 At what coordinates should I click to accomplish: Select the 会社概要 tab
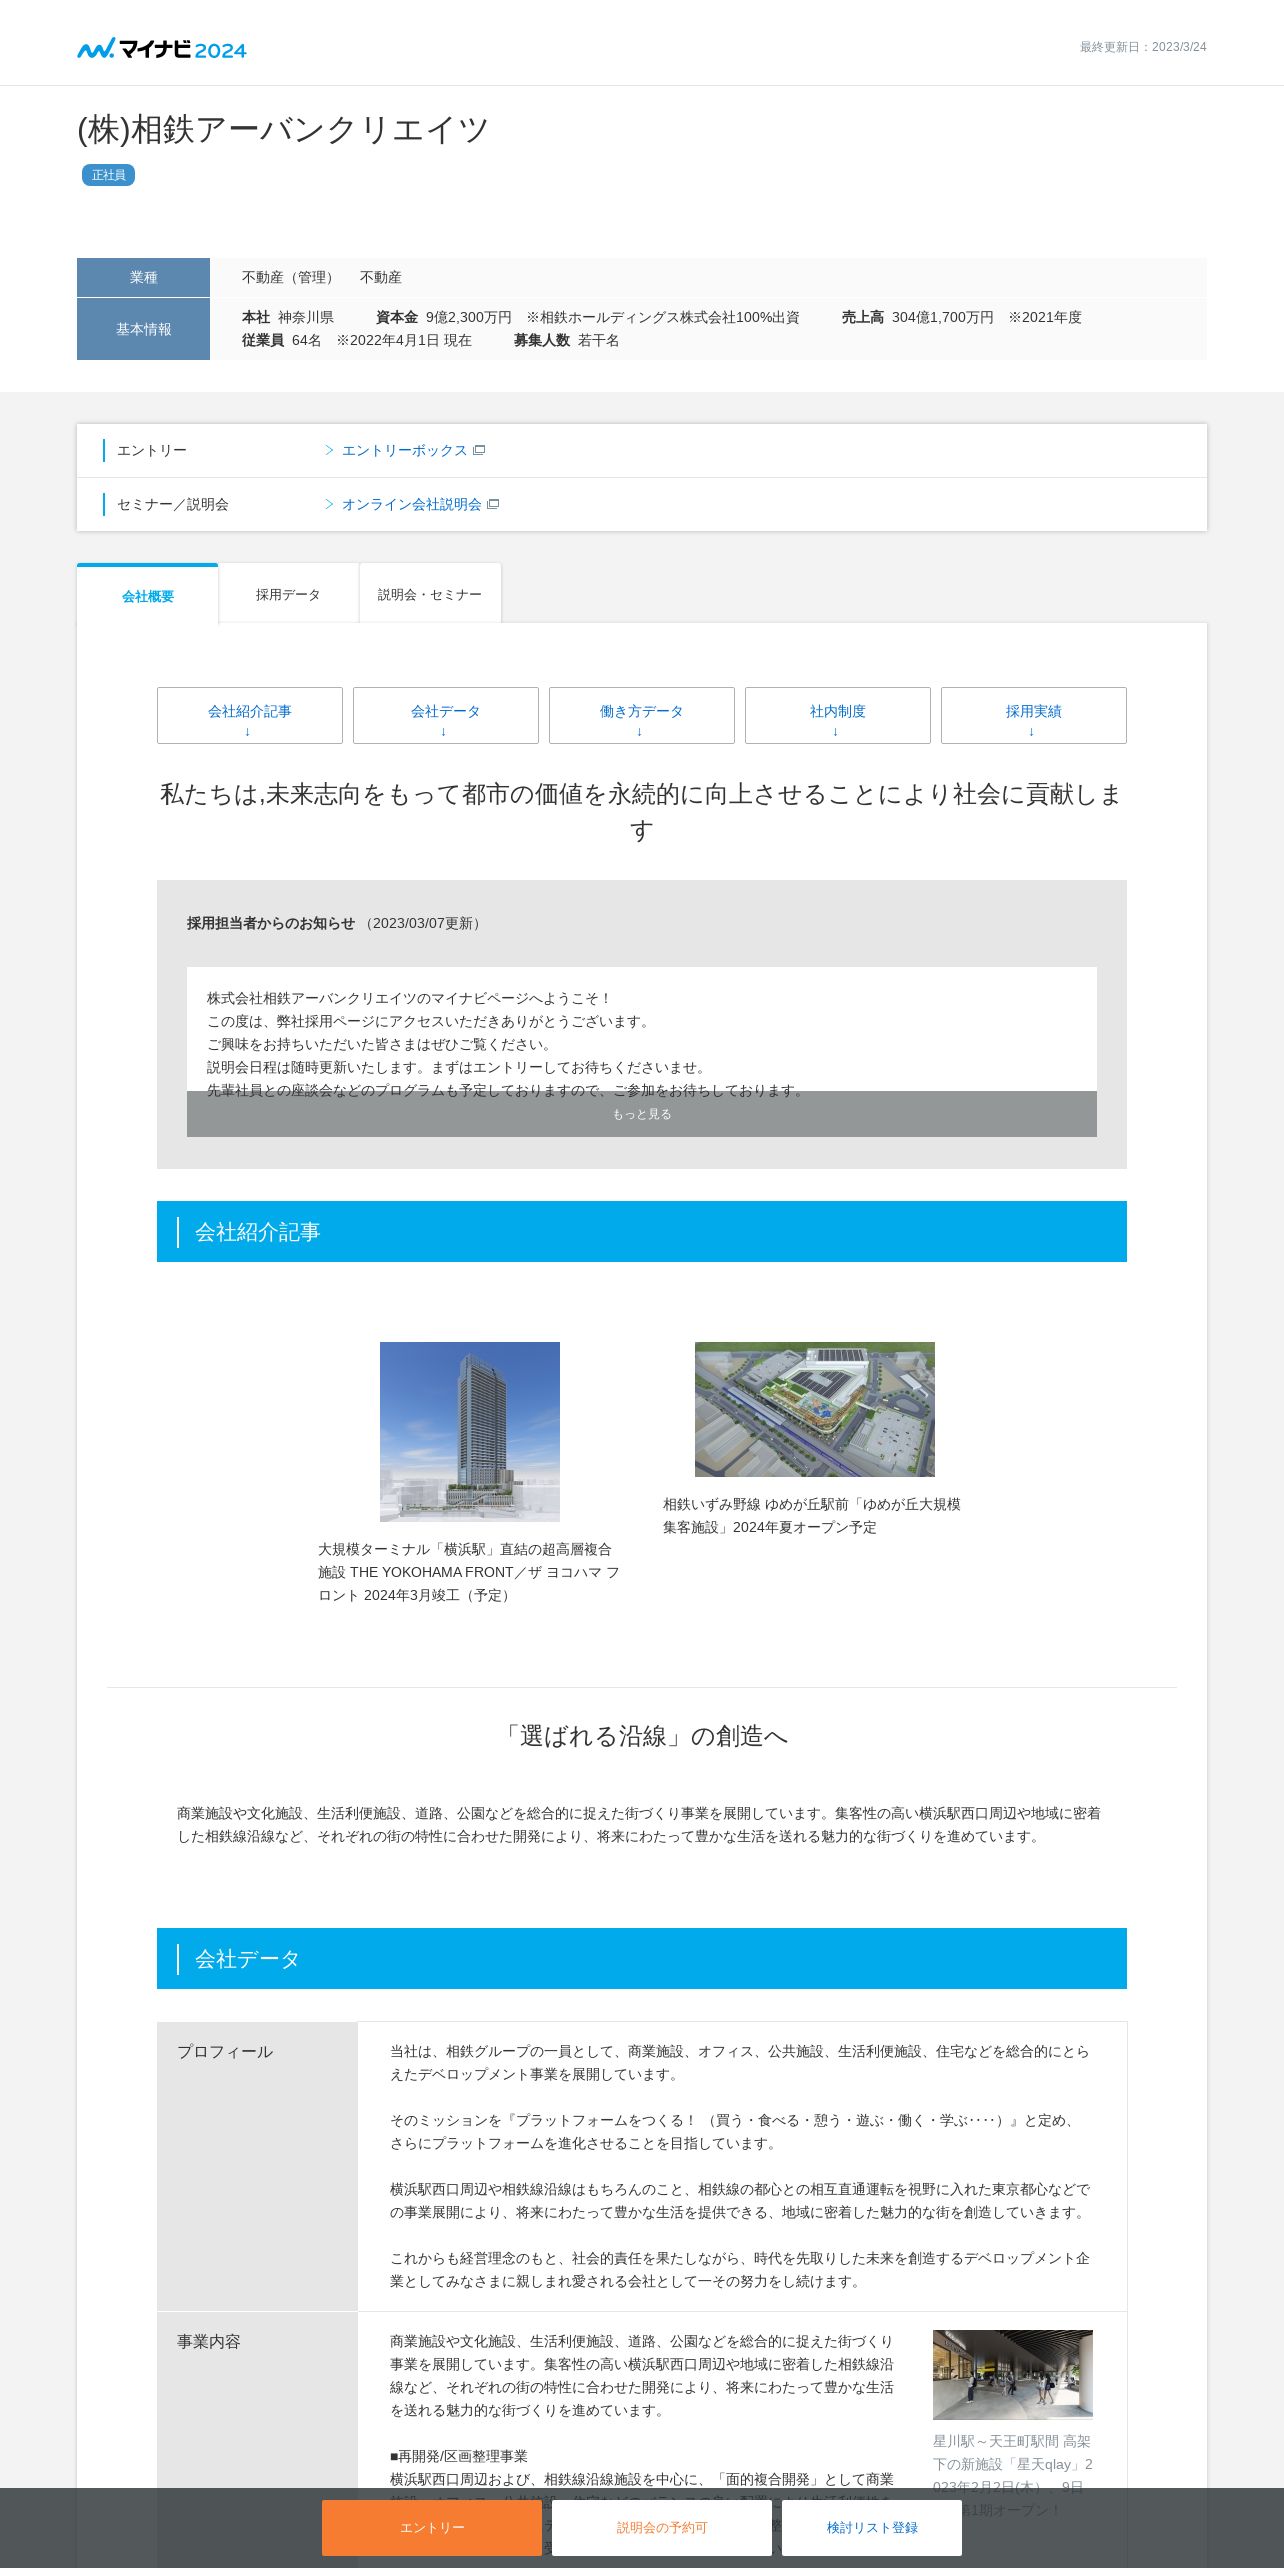tap(148, 596)
